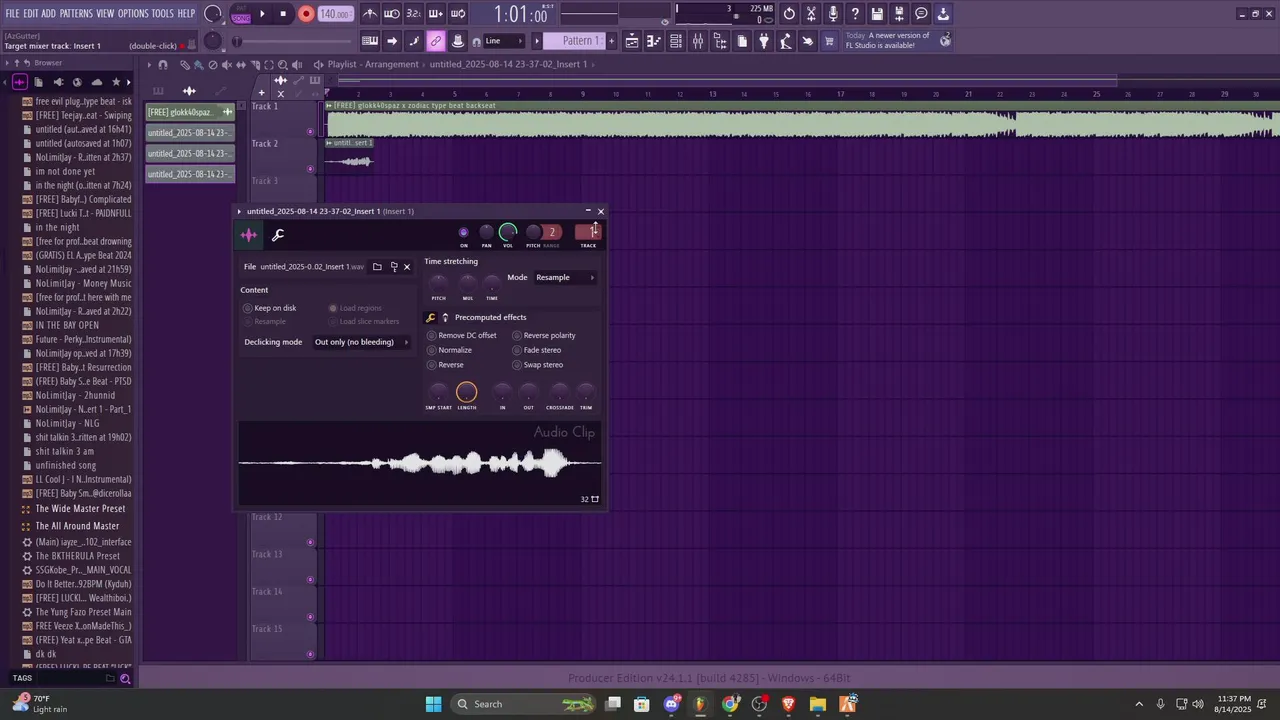Click the chat bubble icon in top toolbar

[921, 14]
